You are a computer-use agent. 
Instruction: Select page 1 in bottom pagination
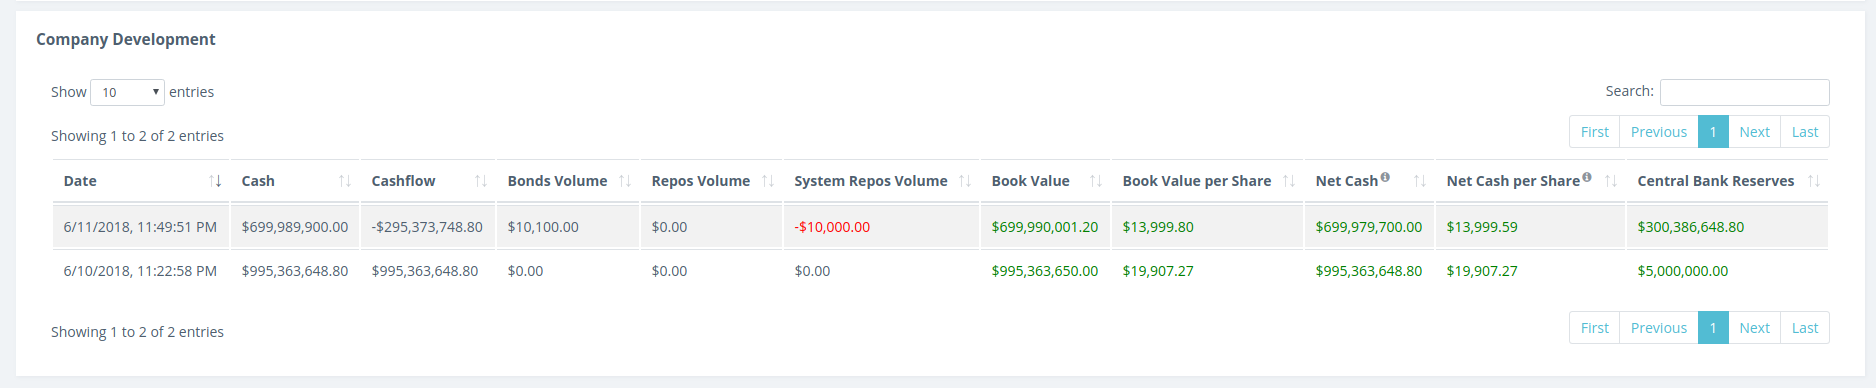coord(1713,328)
